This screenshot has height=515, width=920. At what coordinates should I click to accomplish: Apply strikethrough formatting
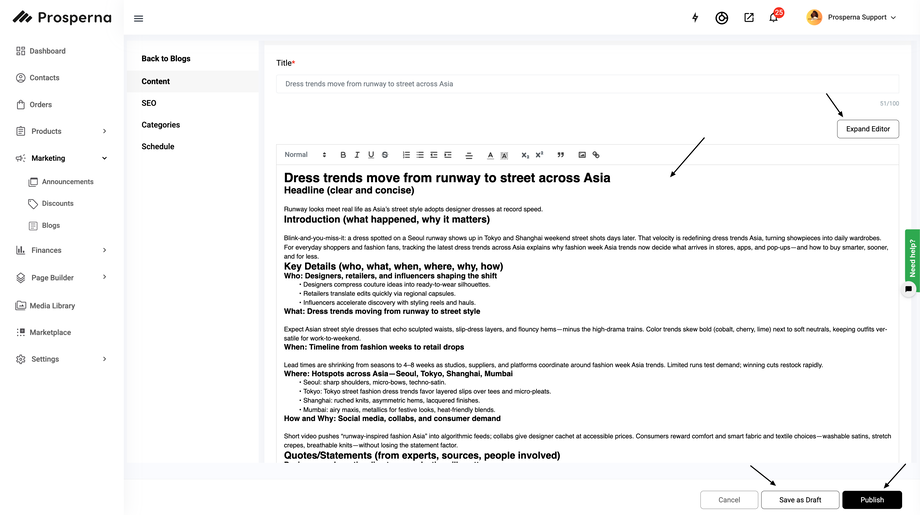[385, 155]
